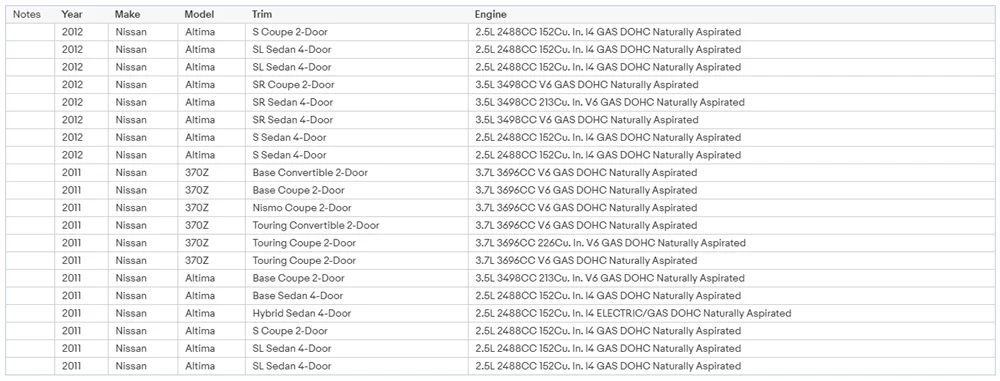1000x381 pixels.
Task: Click the Notes column header
Action: click(30, 15)
